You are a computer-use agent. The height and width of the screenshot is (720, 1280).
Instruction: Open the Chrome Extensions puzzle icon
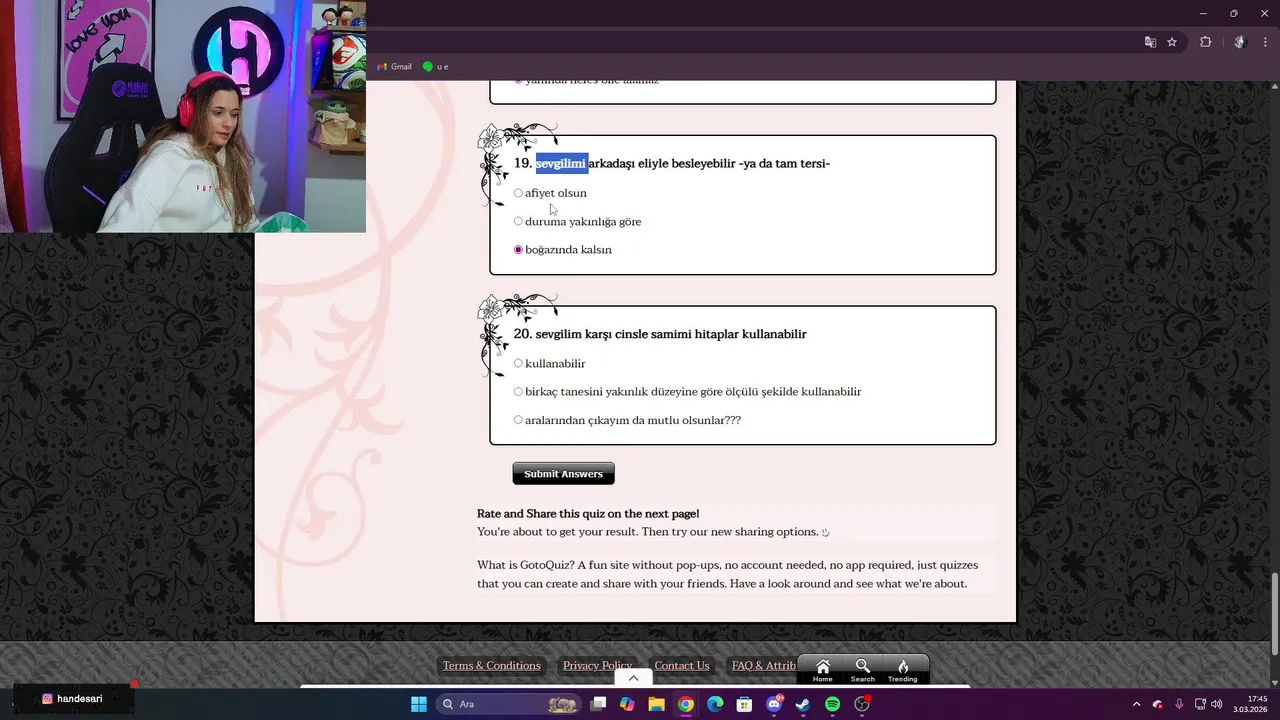click(x=1205, y=42)
